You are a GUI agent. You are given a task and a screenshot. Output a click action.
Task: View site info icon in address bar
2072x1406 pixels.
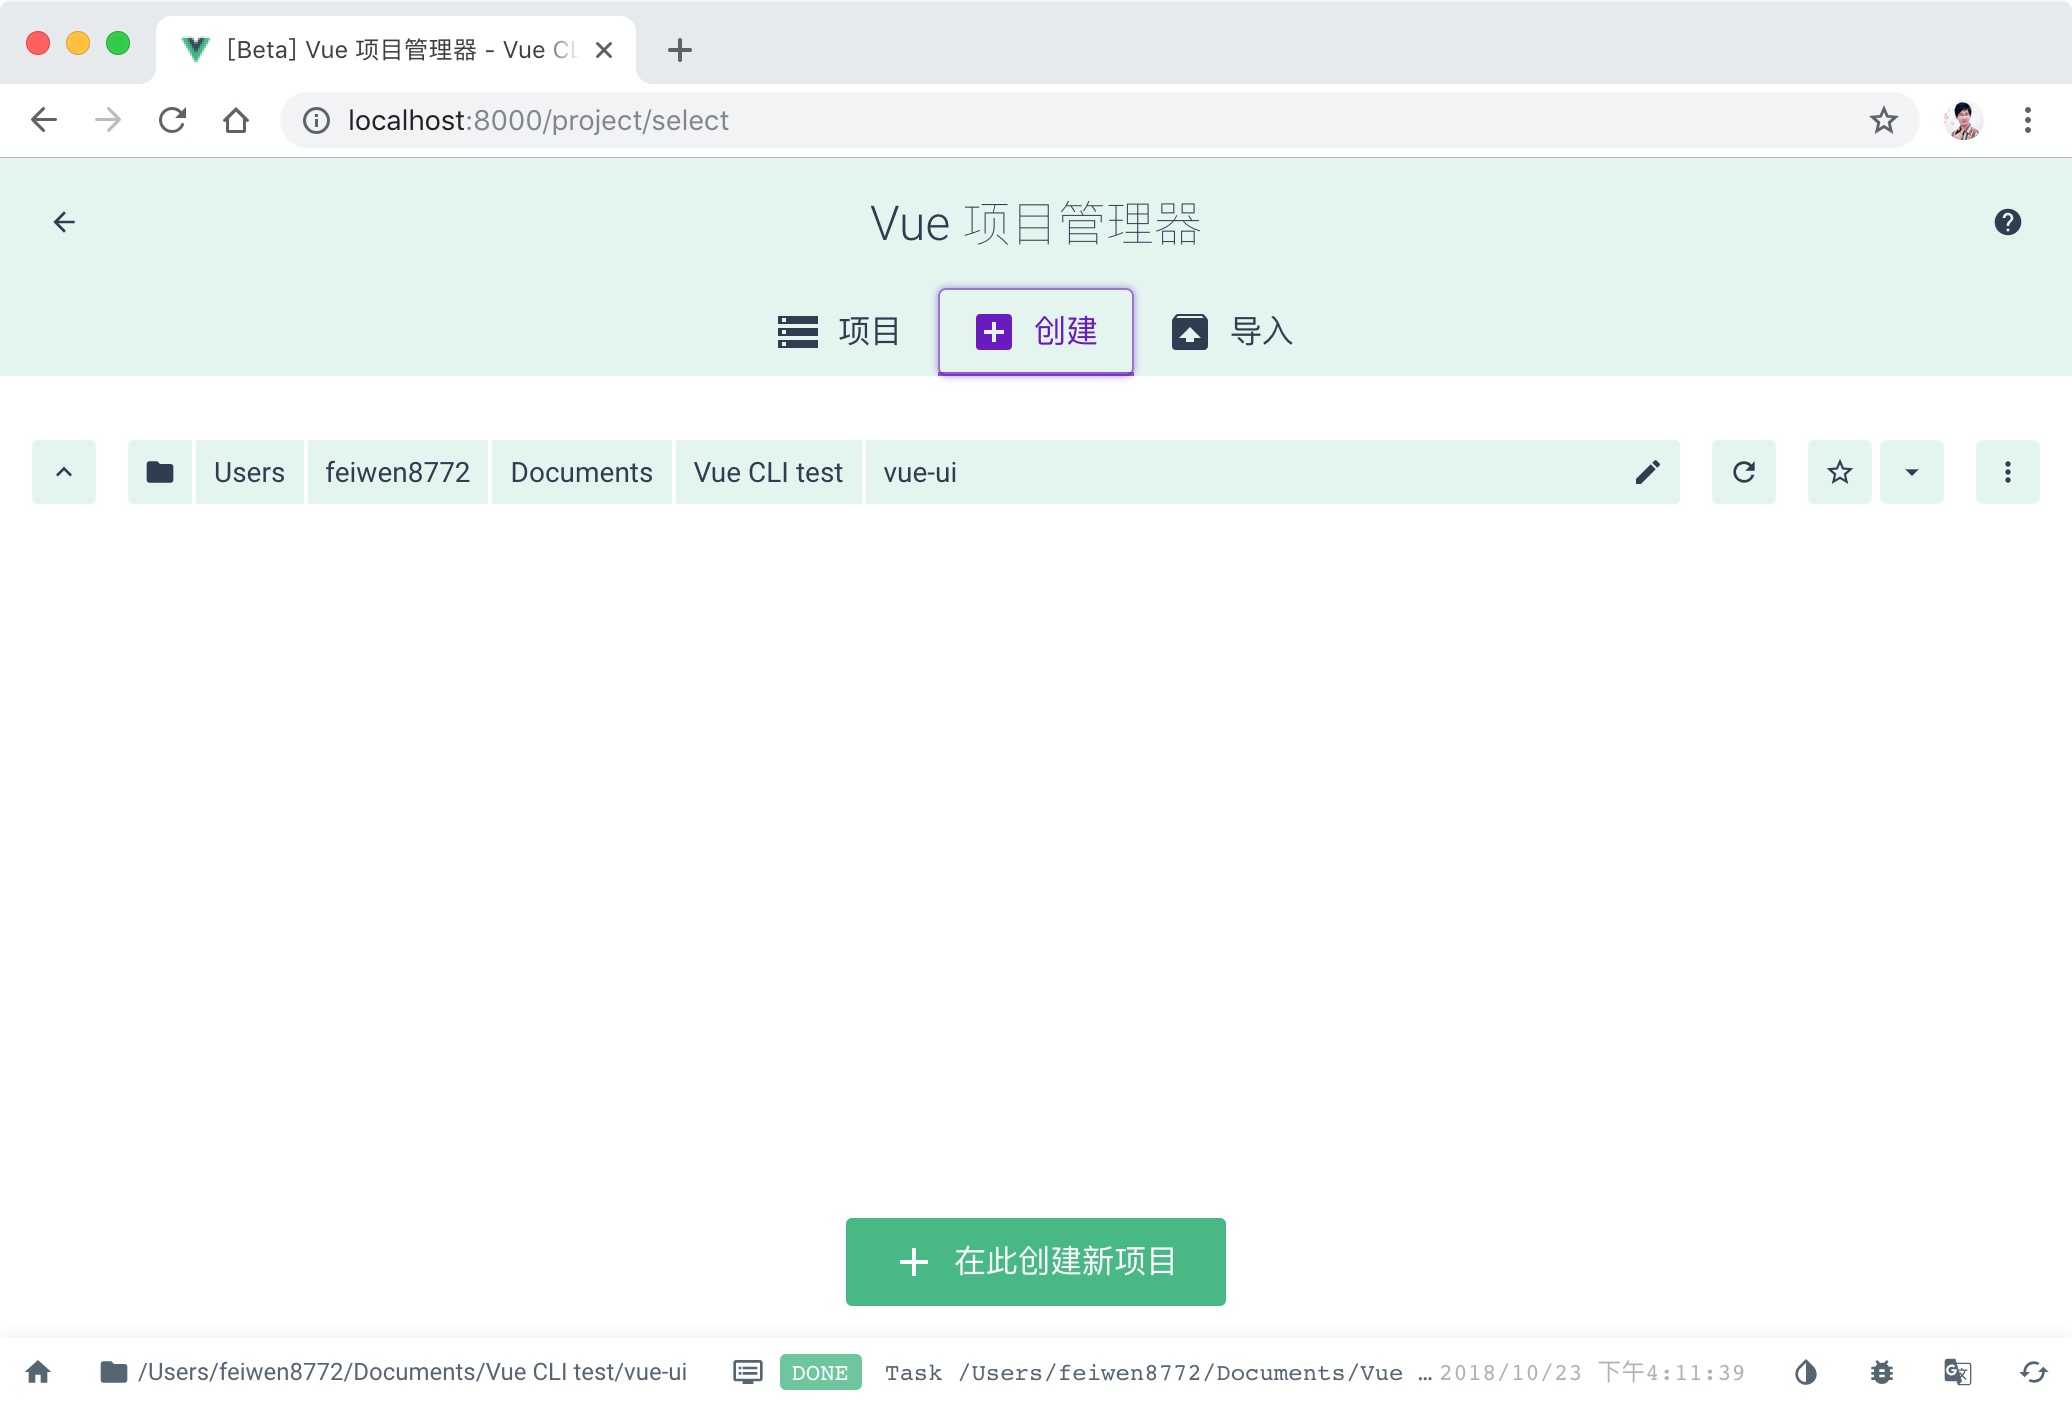pyautogui.click(x=316, y=120)
